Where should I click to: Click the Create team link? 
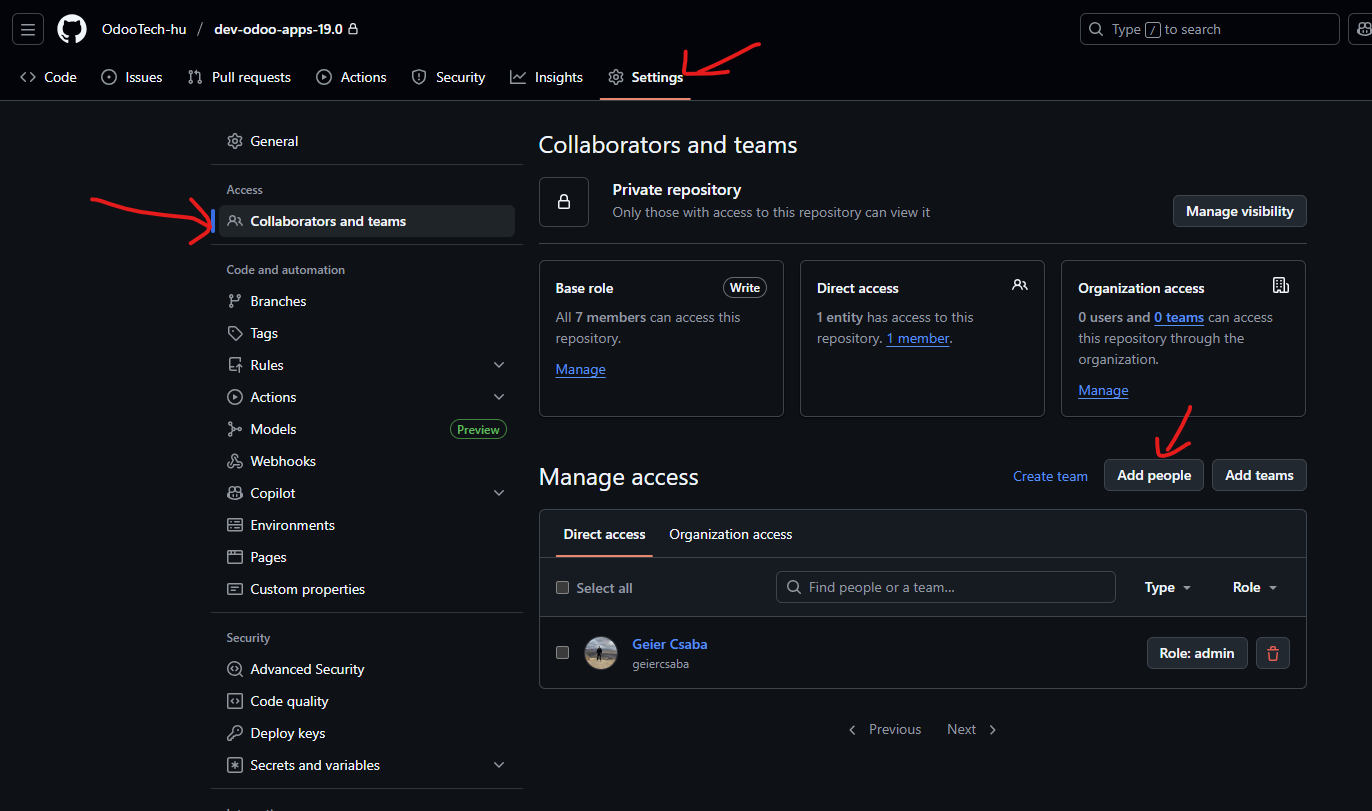pos(1050,476)
